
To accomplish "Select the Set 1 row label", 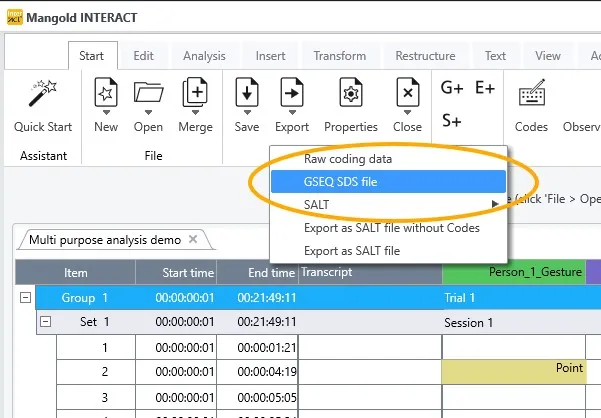I will (x=95, y=322).
